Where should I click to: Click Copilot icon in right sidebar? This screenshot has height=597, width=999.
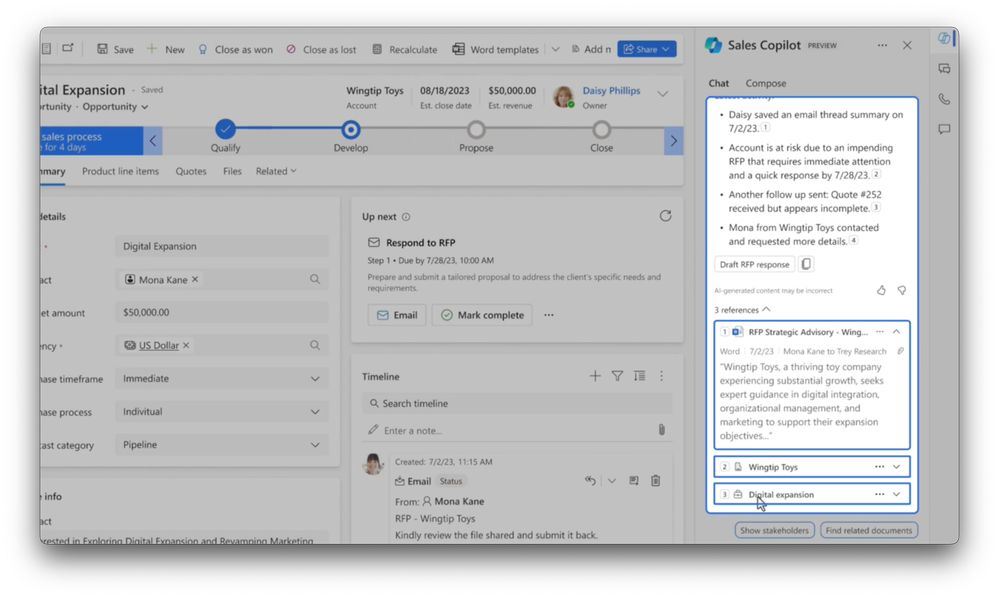944,38
